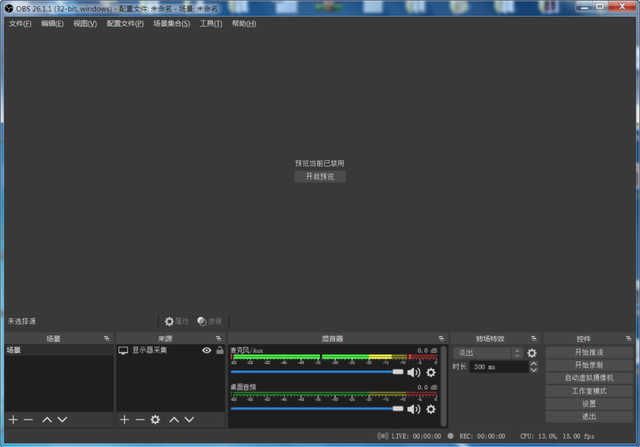Add a new source with plus icon
The width and height of the screenshot is (640, 447).
[124, 420]
